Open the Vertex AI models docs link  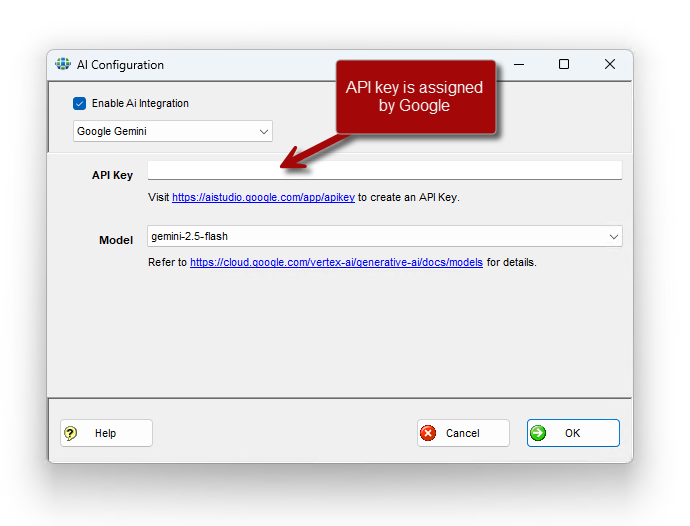point(336,262)
